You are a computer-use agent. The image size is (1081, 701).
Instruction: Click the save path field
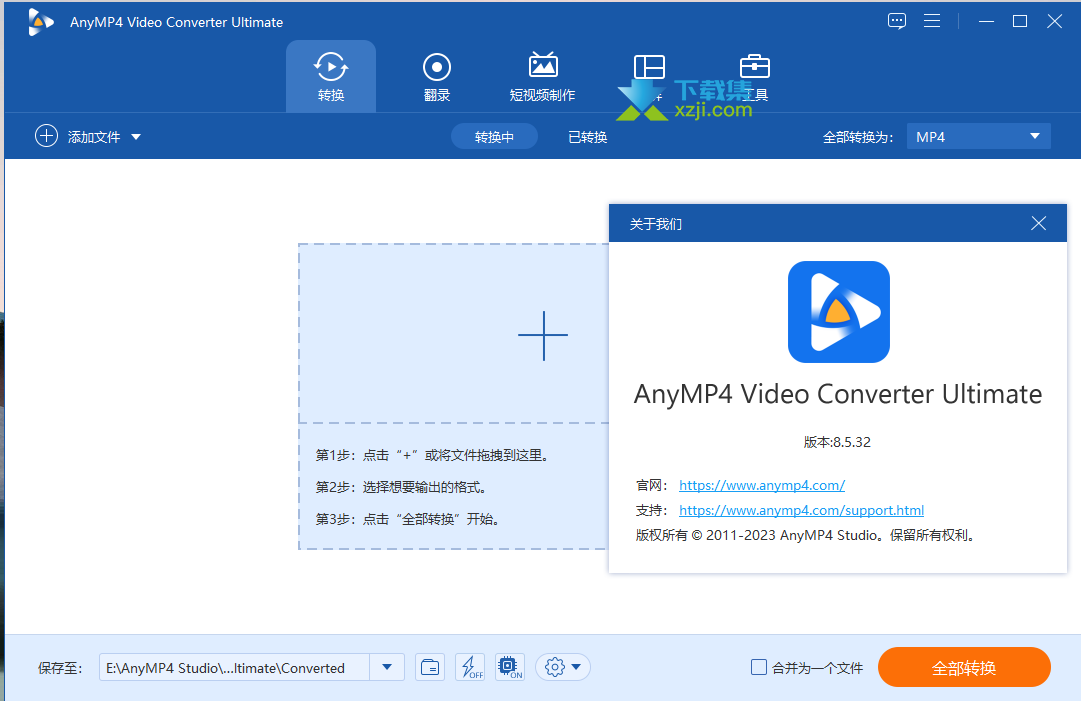(234, 667)
